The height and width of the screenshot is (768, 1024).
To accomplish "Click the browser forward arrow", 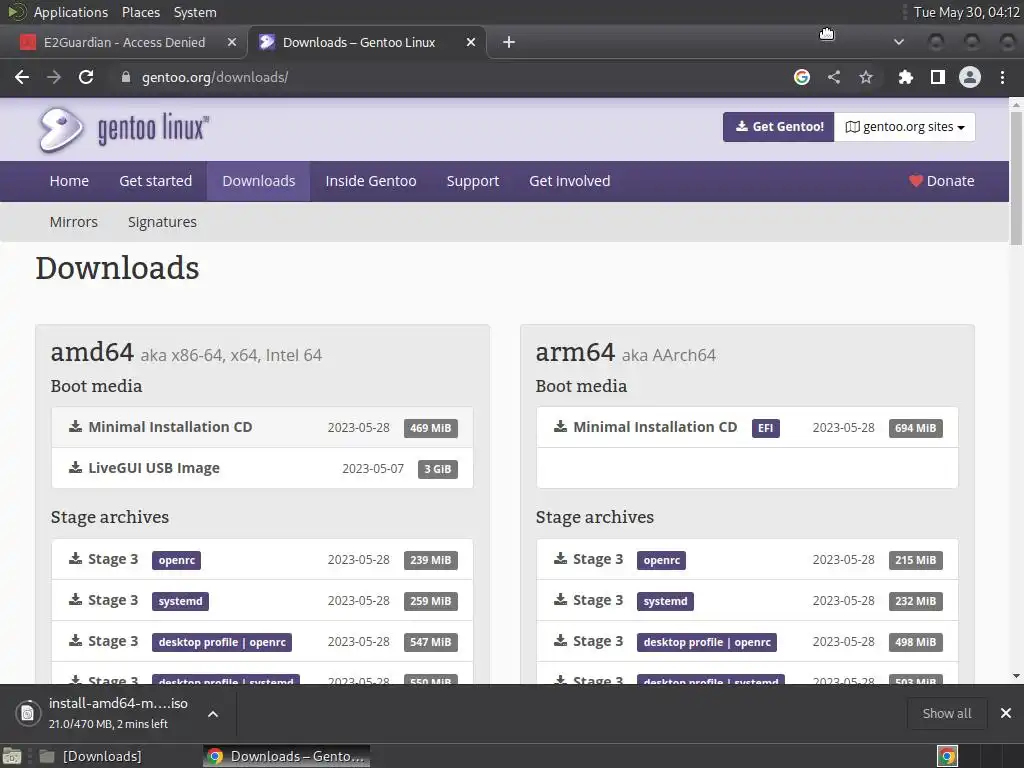I will click(x=54, y=77).
